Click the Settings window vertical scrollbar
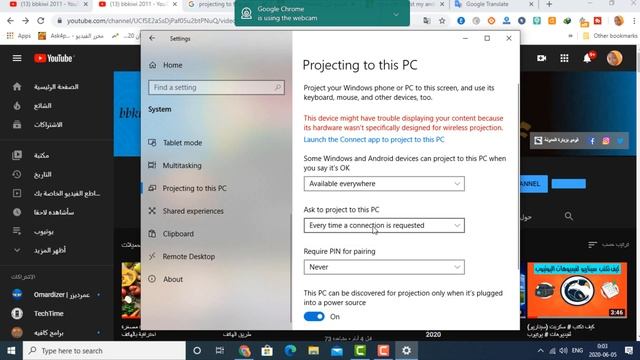 point(518,176)
